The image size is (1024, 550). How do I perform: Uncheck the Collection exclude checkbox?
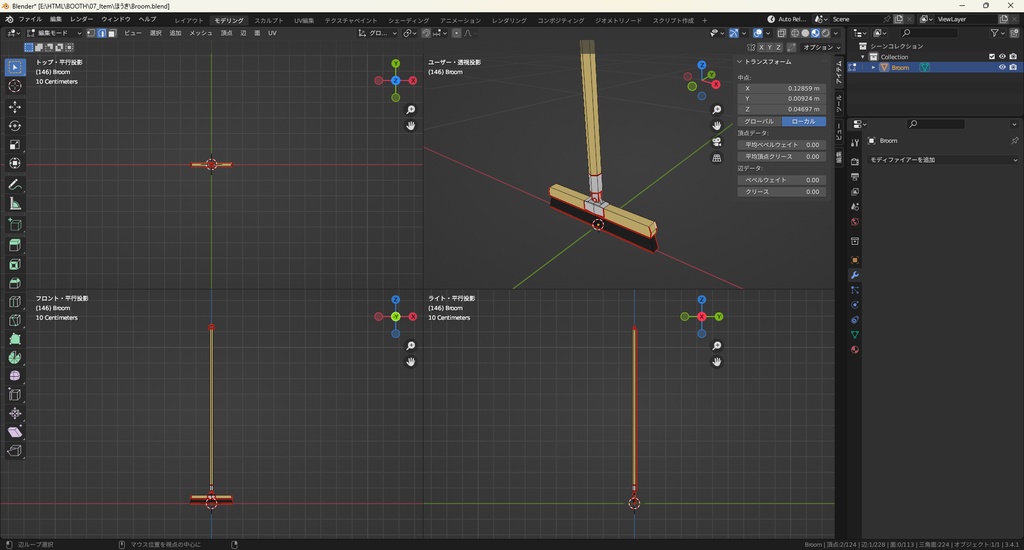992,57
